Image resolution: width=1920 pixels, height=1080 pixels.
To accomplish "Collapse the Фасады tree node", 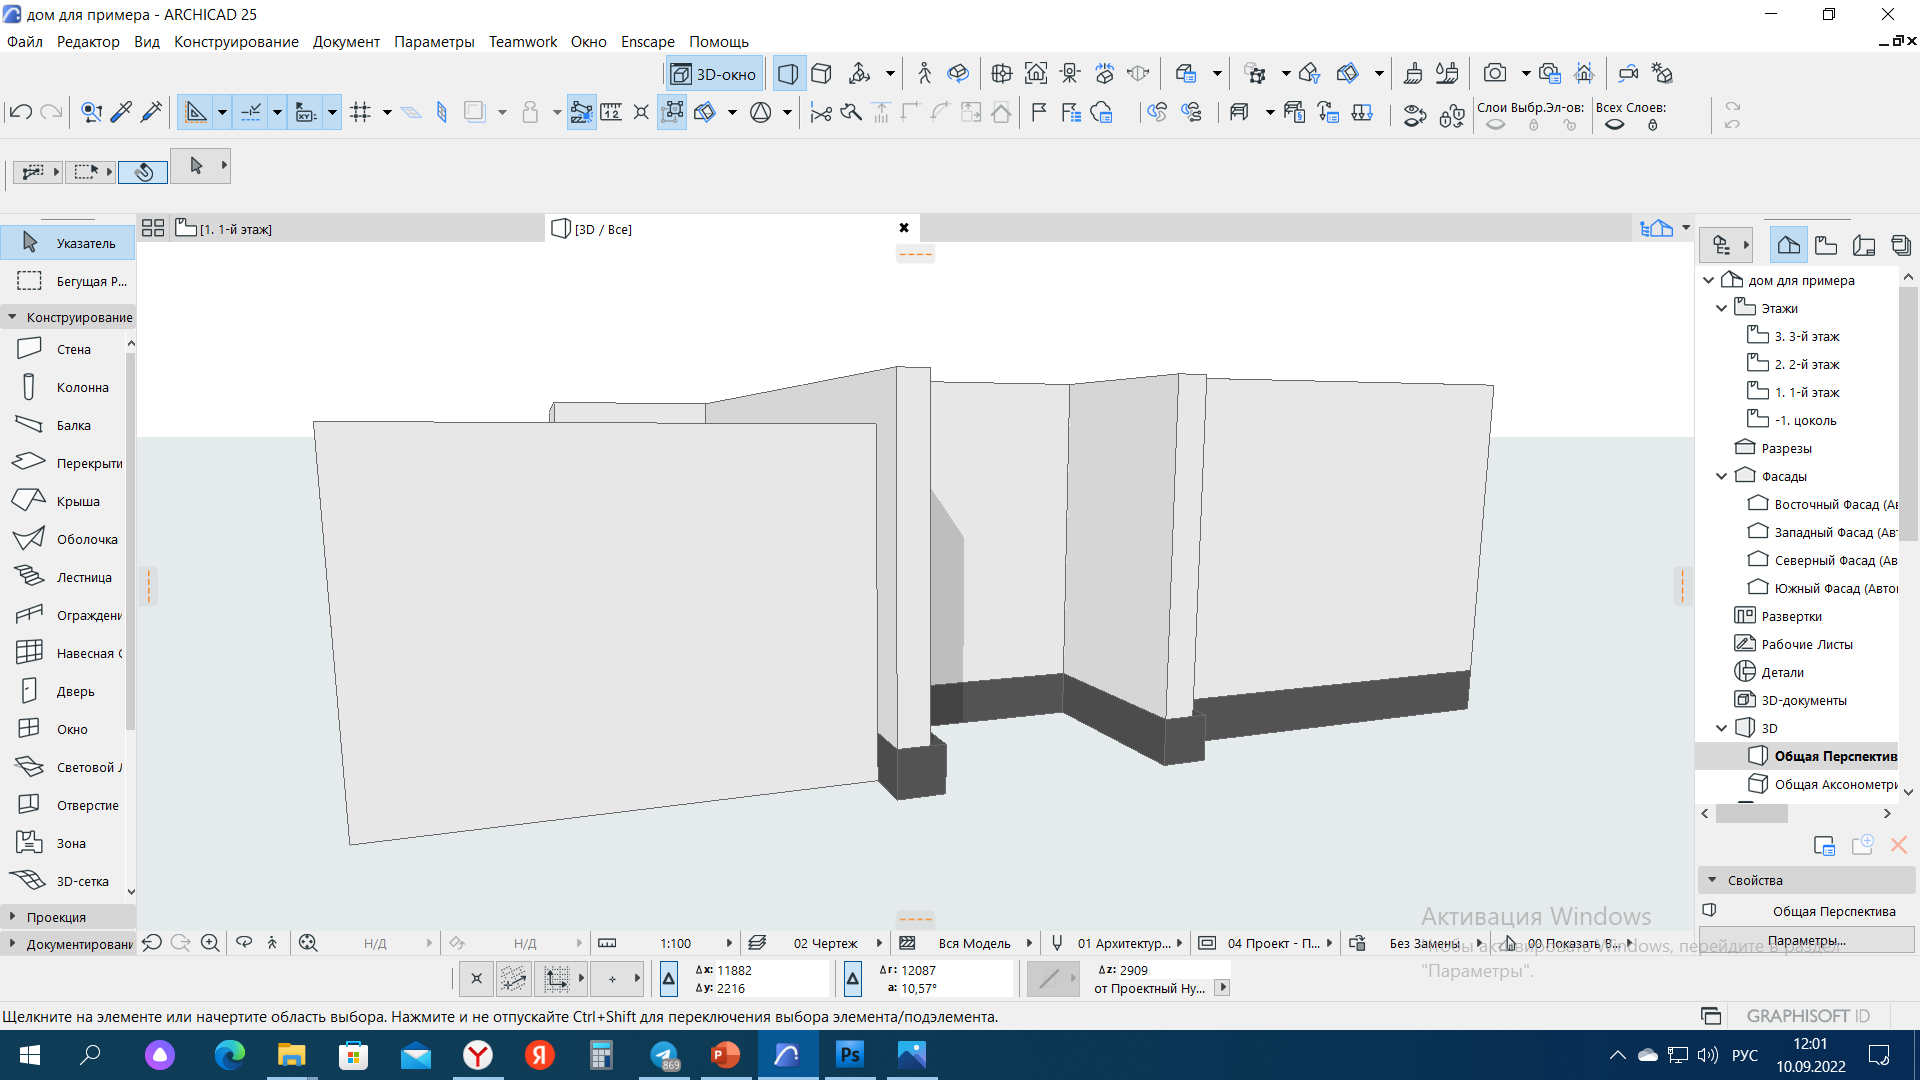I will click(1721, 476).
